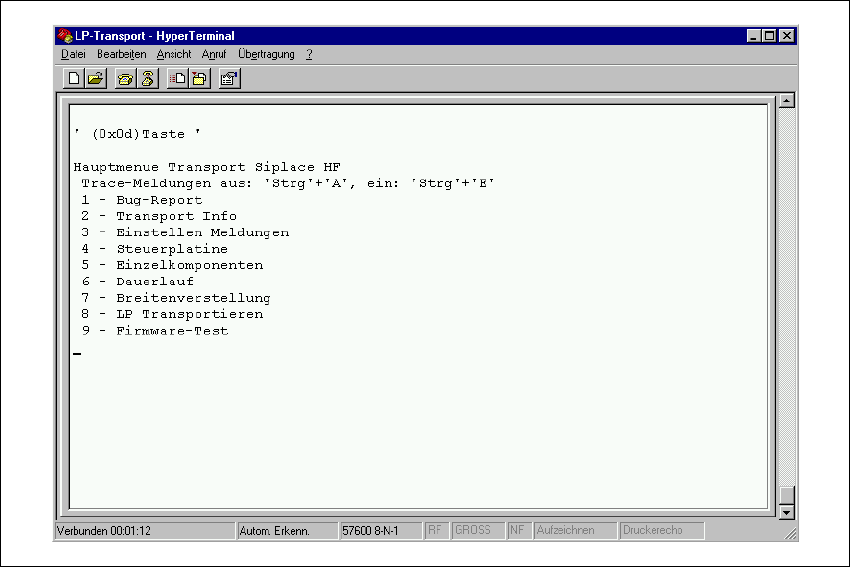Viewport: 850px width, 567px height.
Task: Open the Anruf menu
Action: pos(214,54)
